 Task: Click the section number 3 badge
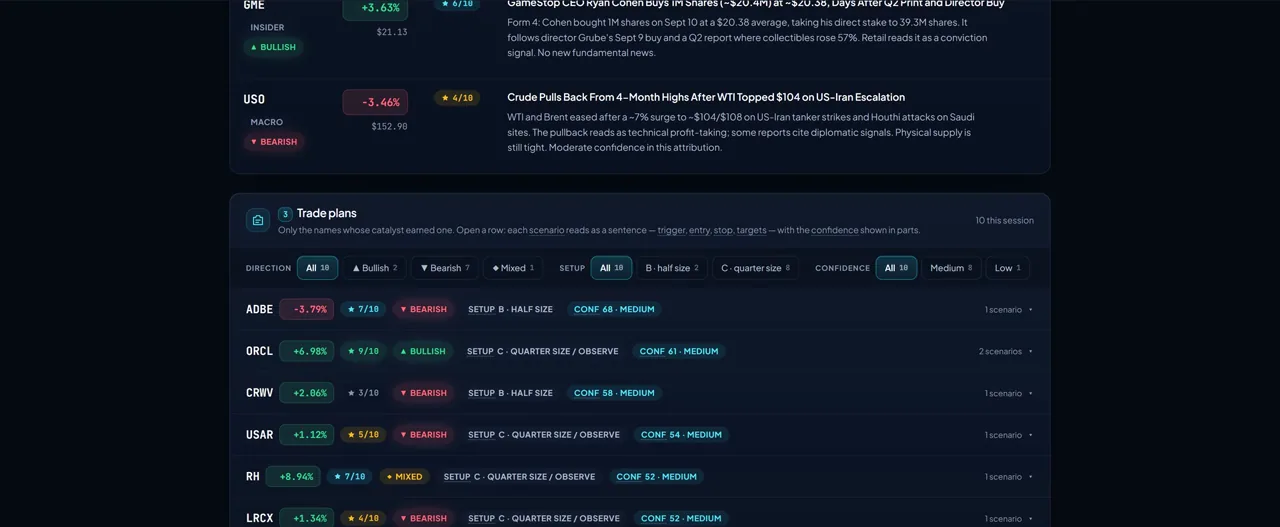tap(285, 214)
